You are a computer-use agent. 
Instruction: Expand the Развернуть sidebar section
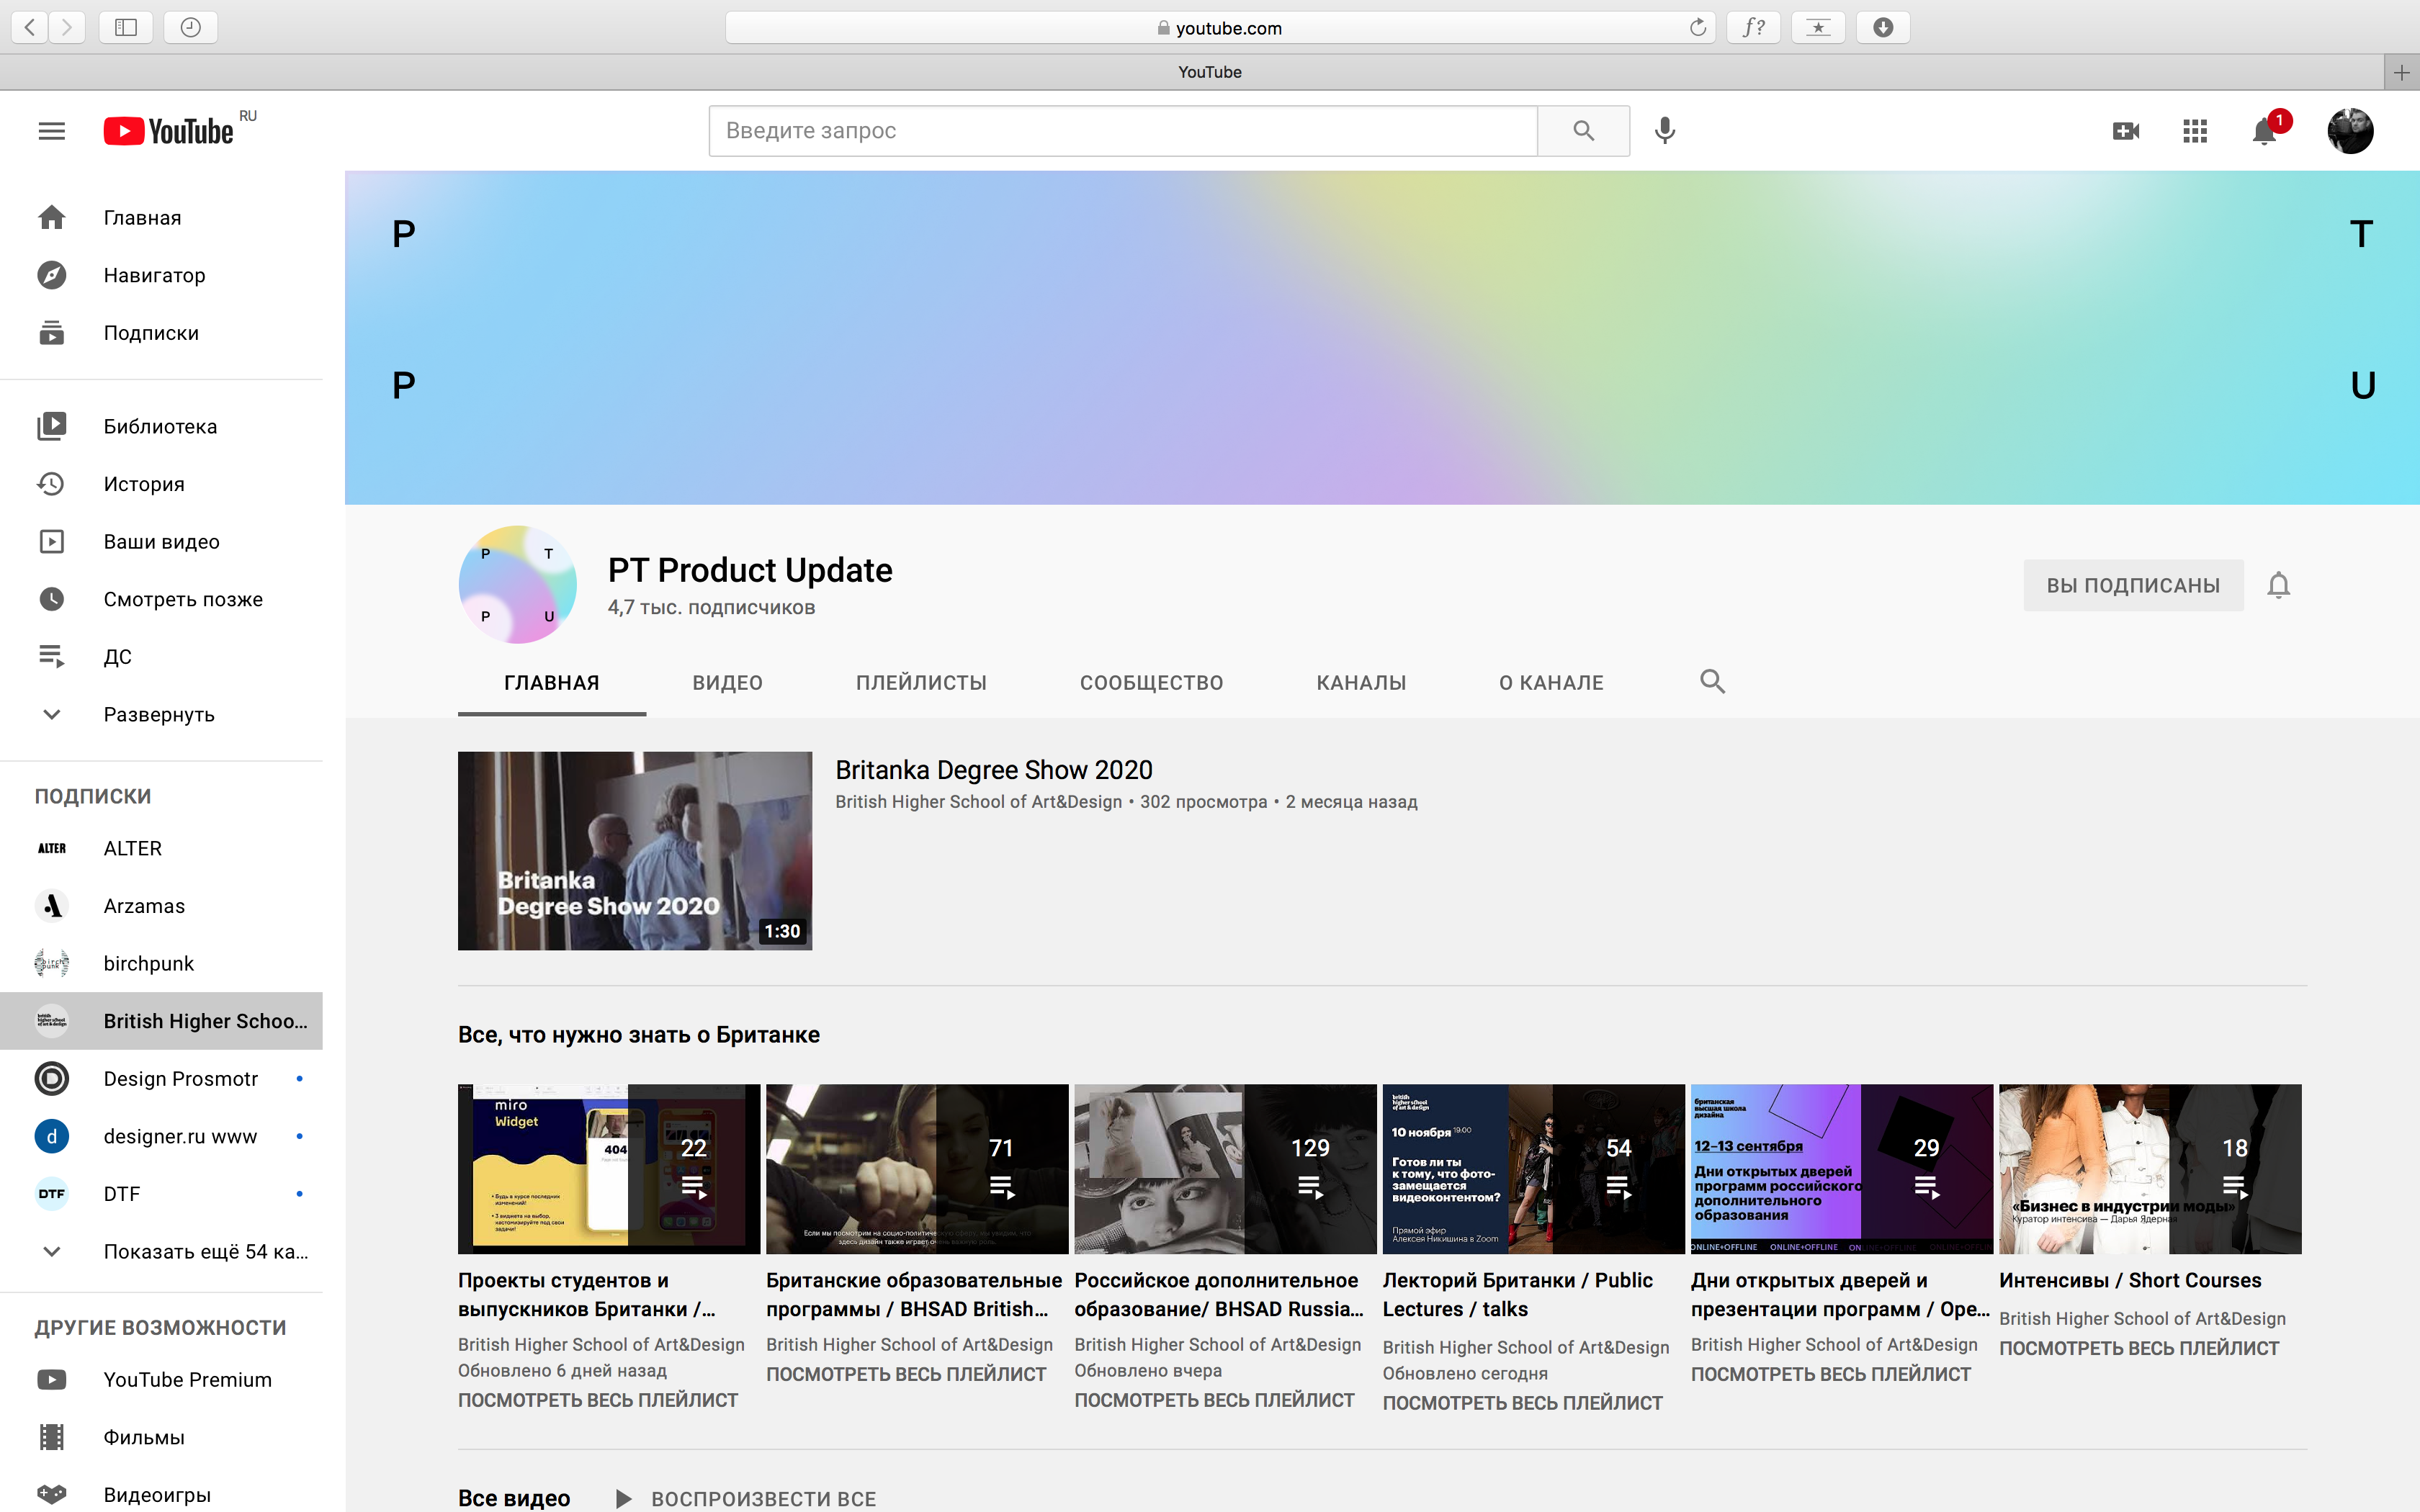pyautogui.click(x=159, y=714)
